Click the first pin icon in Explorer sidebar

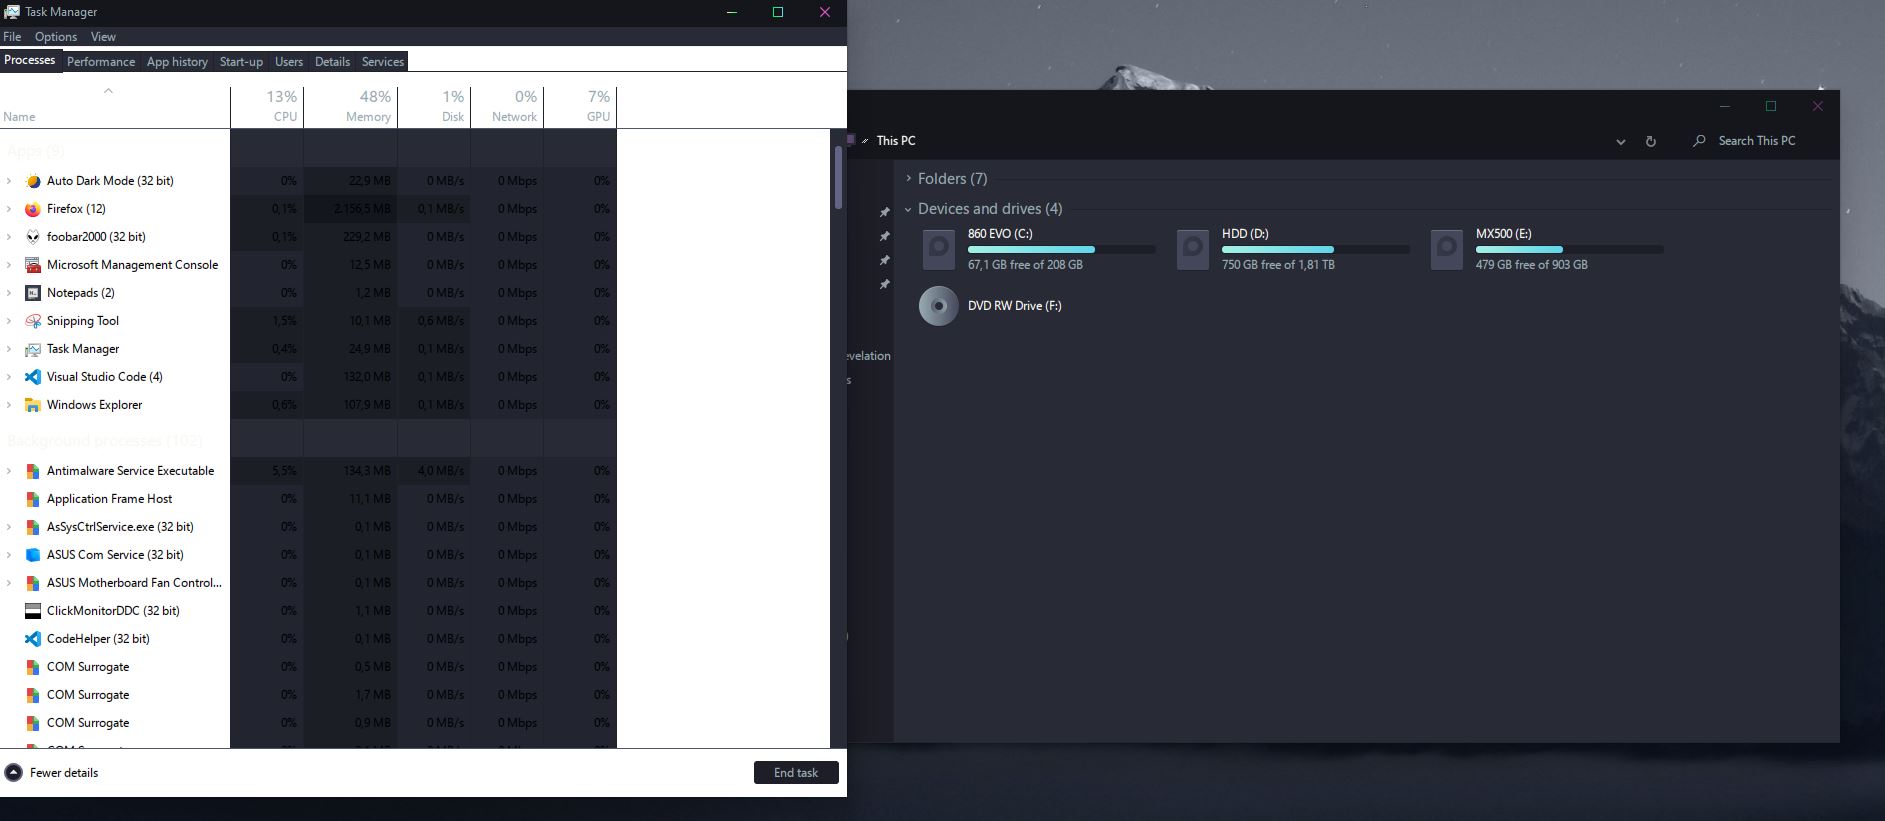[x=884, y=212]
